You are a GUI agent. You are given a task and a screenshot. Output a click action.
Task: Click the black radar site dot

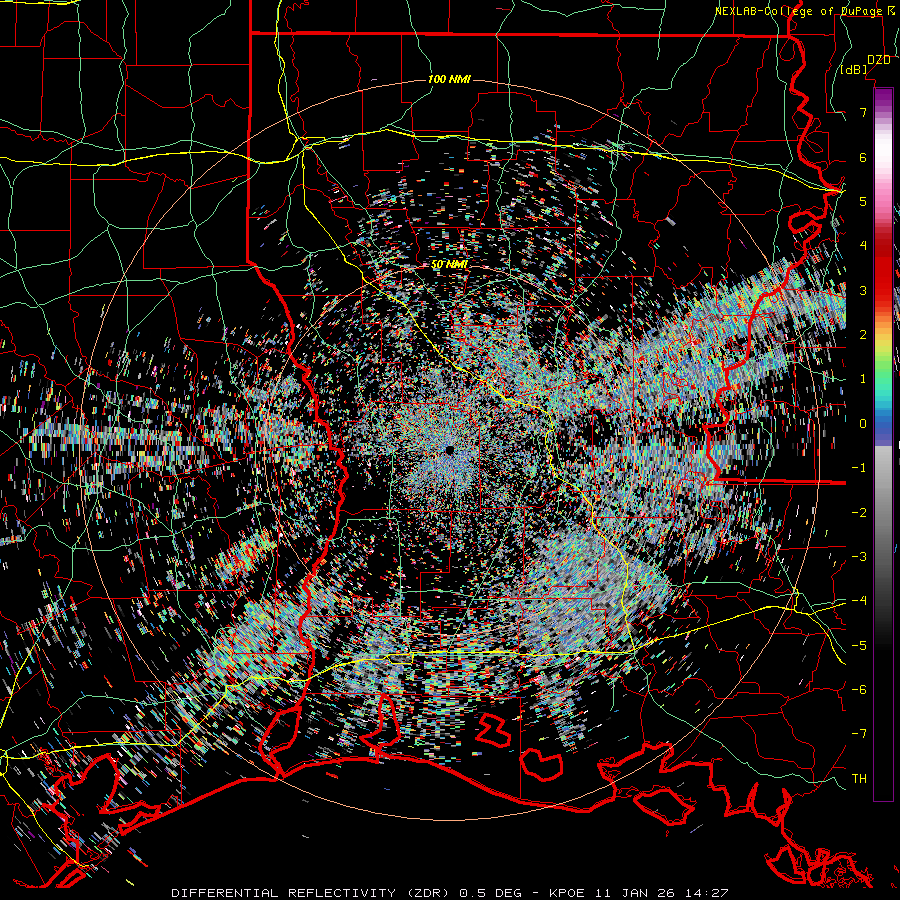coord(449,449)
